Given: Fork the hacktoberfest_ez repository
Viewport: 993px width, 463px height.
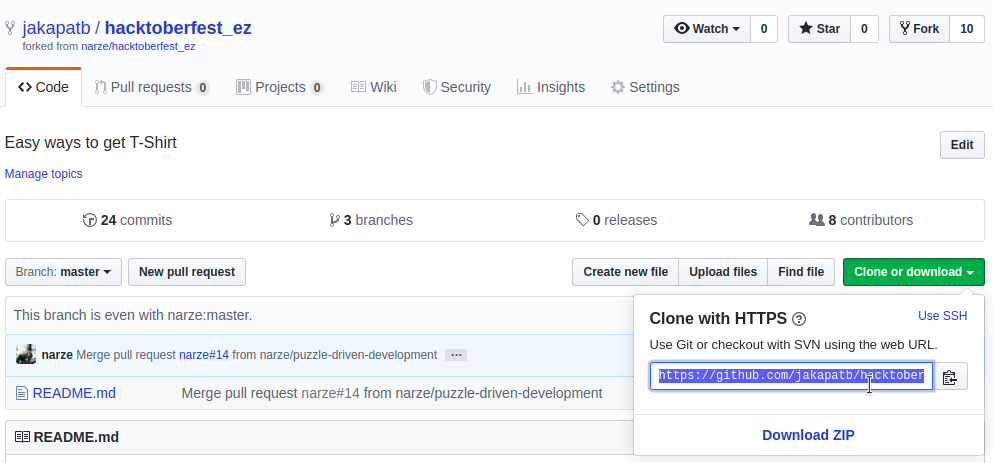Looking at the screenshot, I should coord(918,29).
